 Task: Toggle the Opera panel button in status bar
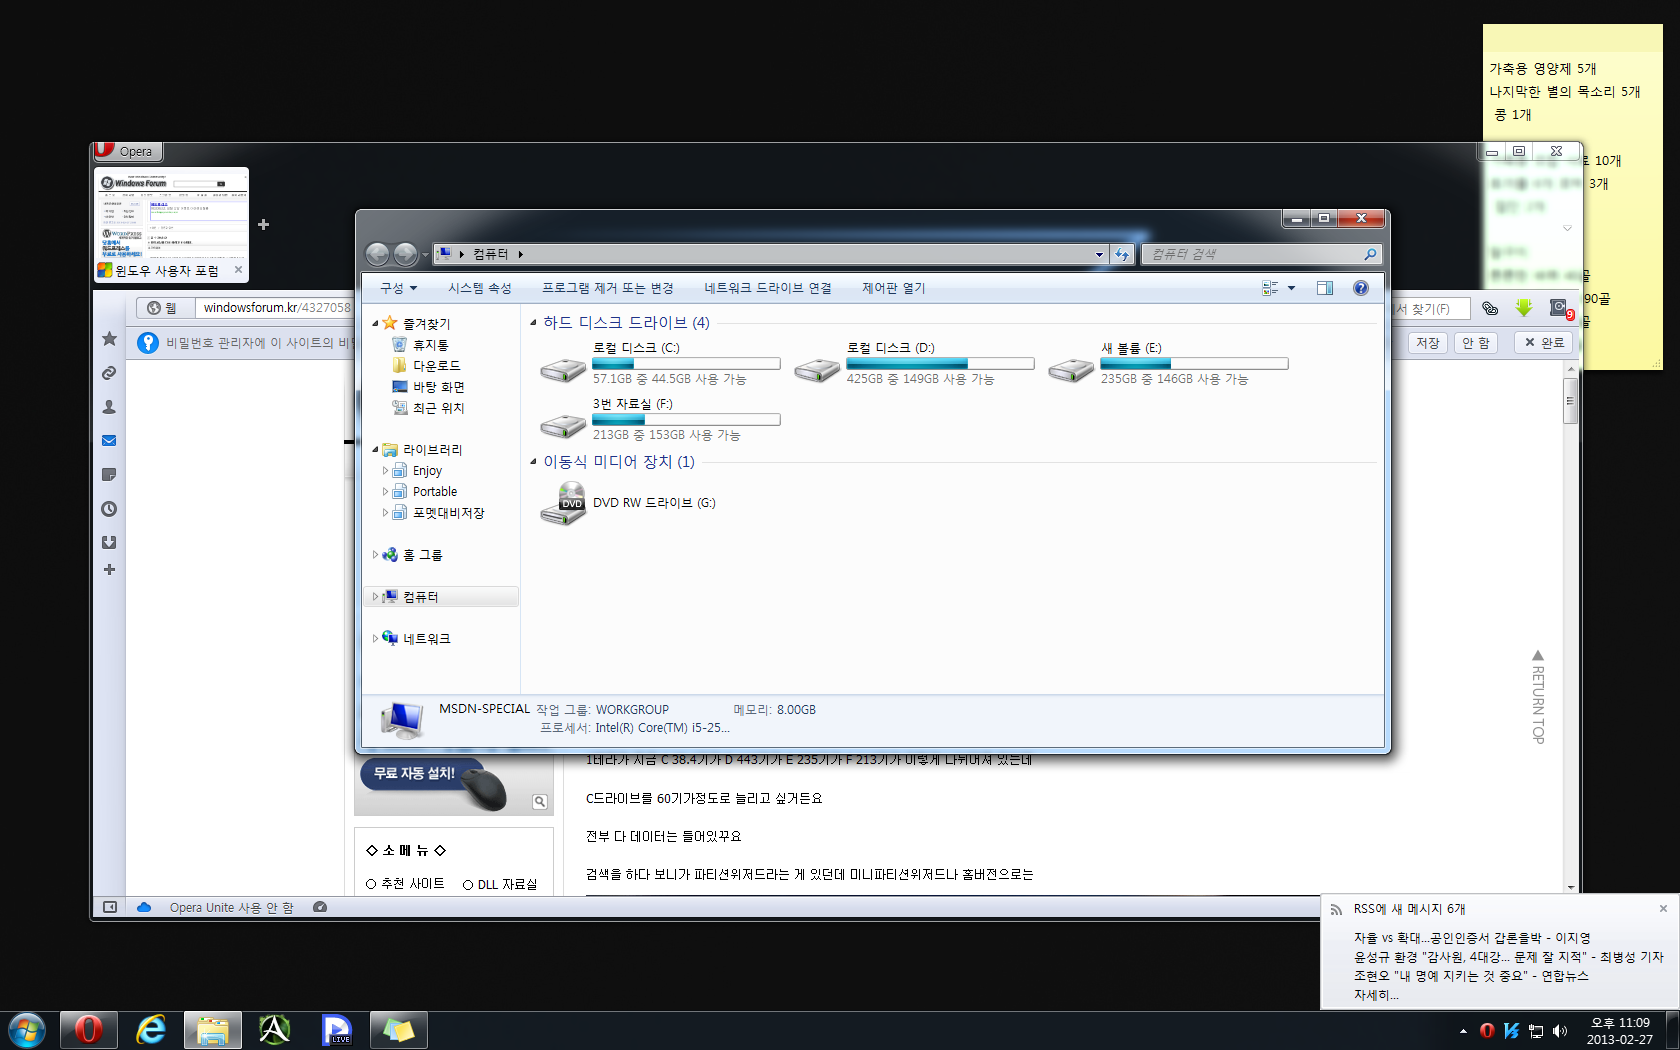click(x=110, y=907)
